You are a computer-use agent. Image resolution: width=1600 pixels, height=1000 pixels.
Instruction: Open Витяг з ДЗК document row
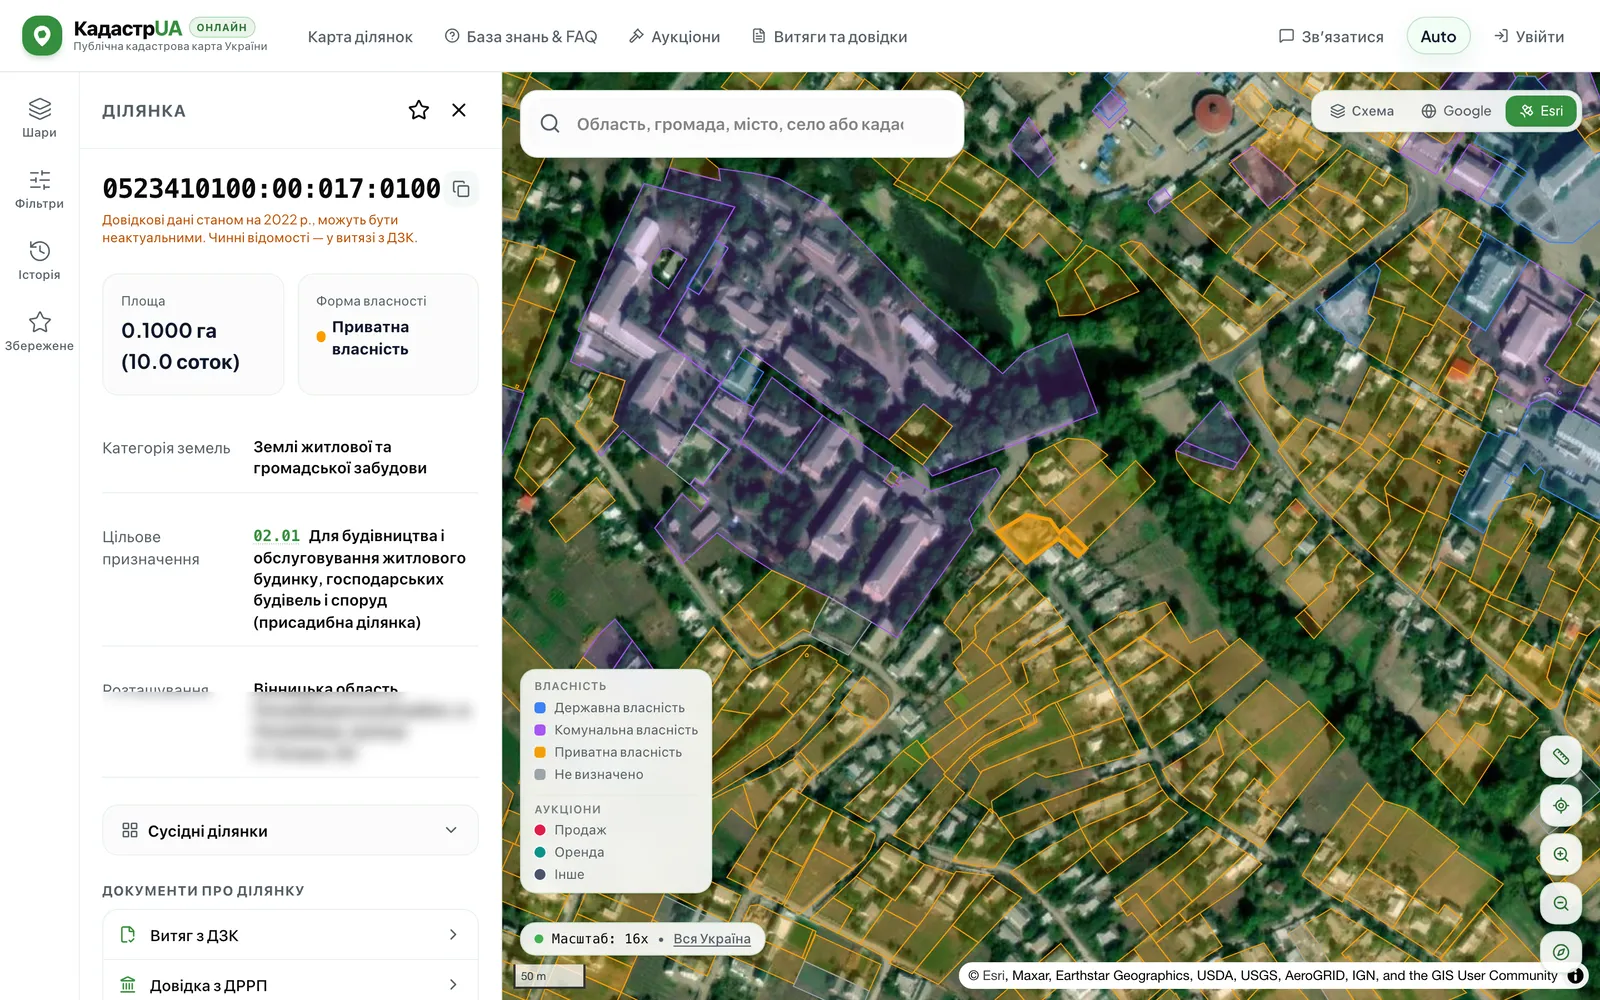290,935
